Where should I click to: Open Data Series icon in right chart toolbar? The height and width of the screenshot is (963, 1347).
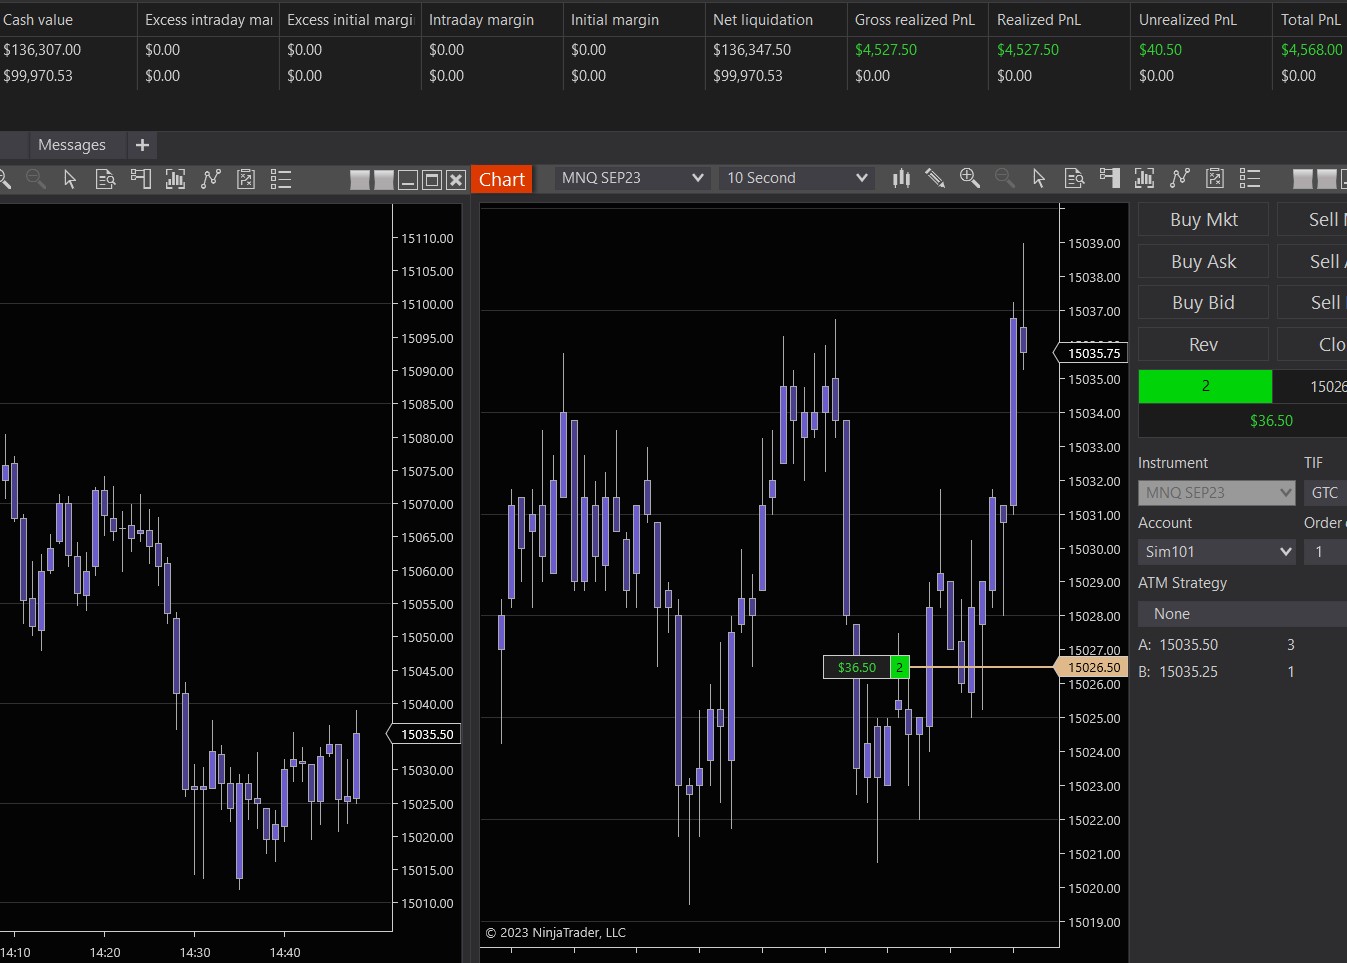pyautogui.click(x=1074, y=178)
